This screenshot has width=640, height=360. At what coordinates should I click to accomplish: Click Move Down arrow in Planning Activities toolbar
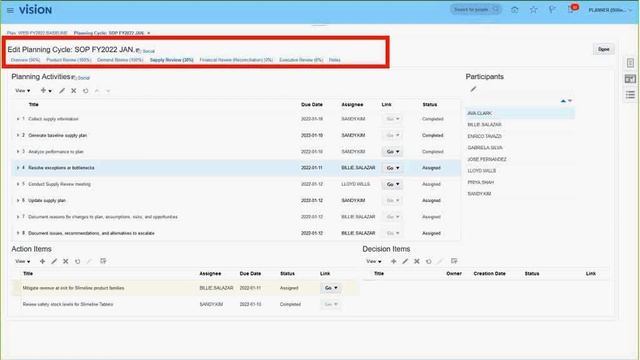(108, 91)
